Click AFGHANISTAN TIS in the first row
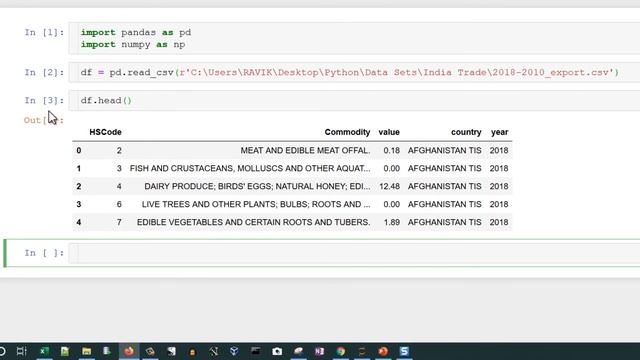This screenshot has height=360, width=640. [x=444, y=151]
